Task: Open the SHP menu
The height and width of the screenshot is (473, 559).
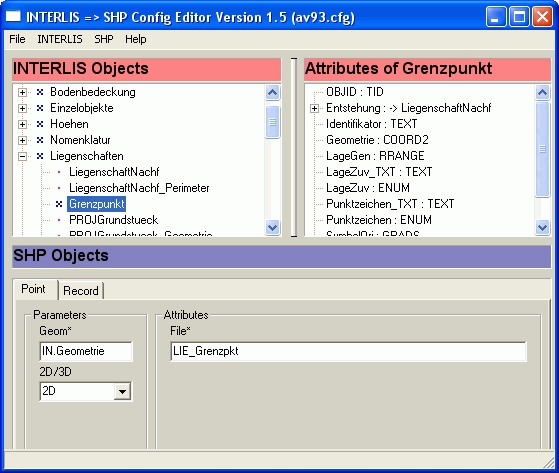Action: [x=104, y=39]
